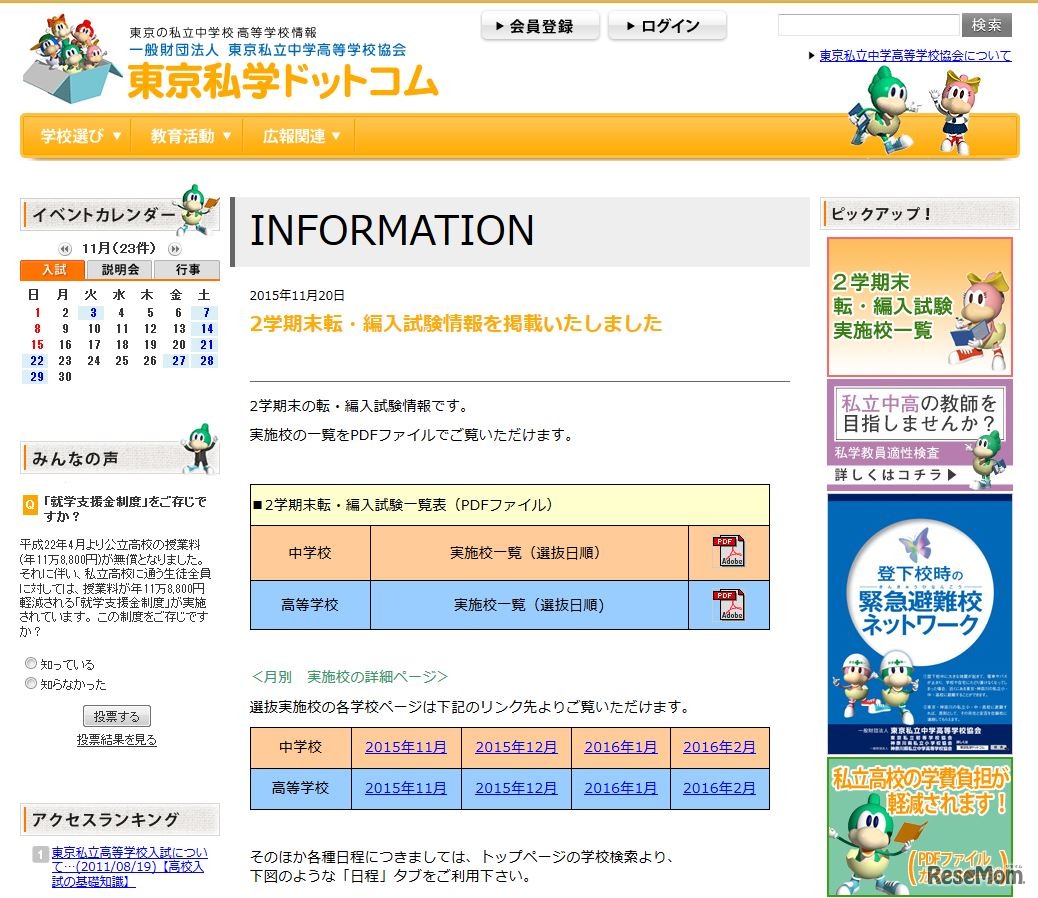Screen dimensions: 1038x898
Task: Select the 知っている radio option
Action: (31, 662)
